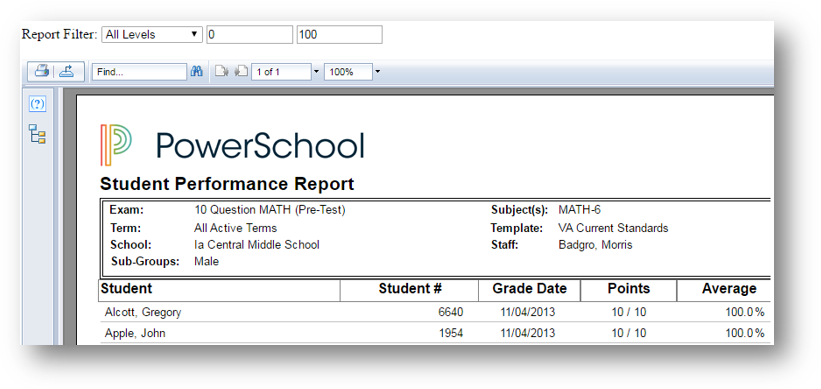Export the report with the export icon

66,72
